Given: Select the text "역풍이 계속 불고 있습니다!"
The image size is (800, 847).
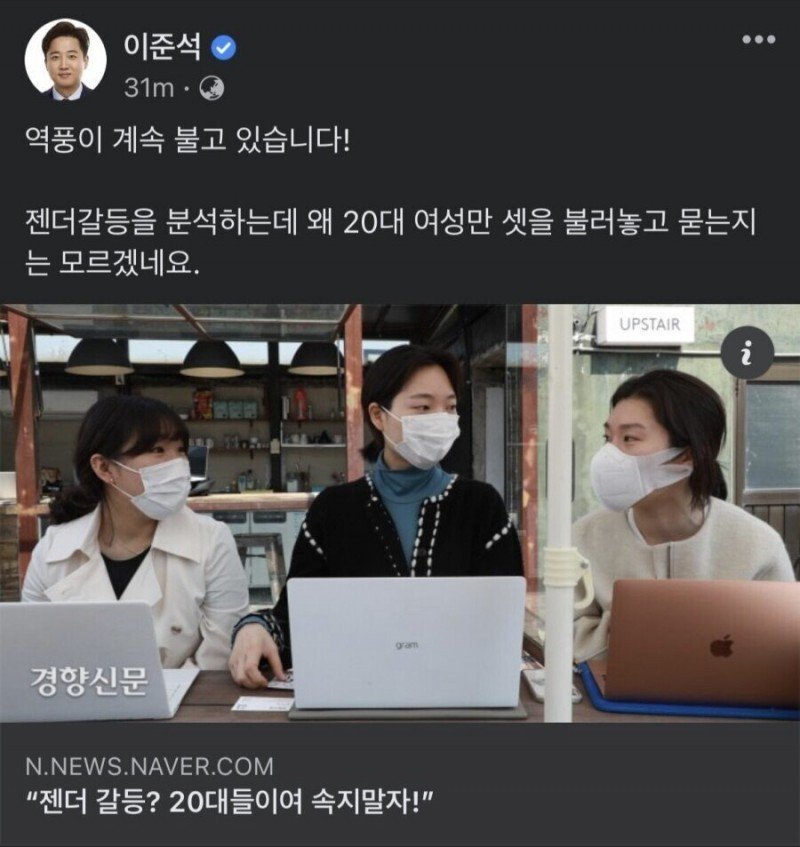Looking at the screenshot, I should [188, 142].
